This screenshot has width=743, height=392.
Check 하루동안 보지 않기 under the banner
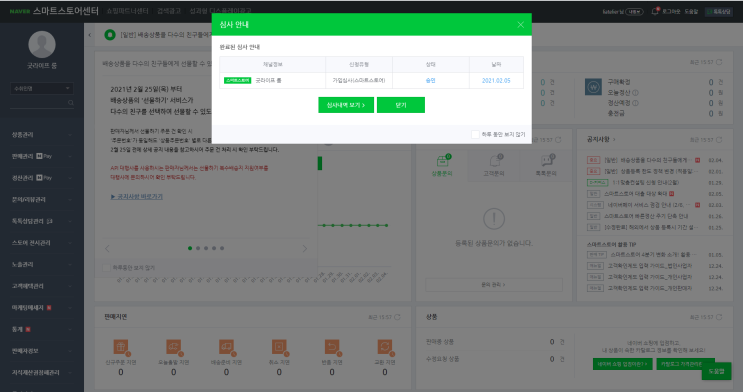pos(107,268)
